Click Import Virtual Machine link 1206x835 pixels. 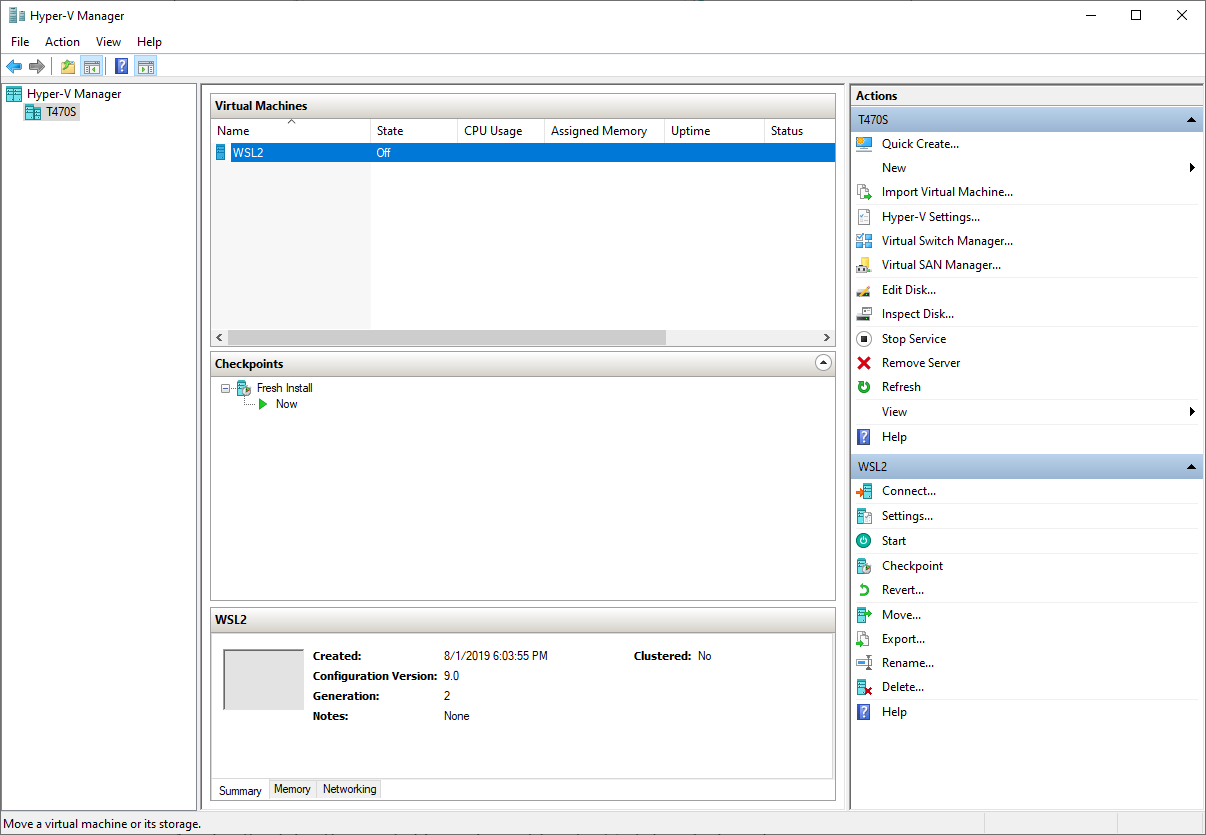pyautogui.click(x=946, y=192)
